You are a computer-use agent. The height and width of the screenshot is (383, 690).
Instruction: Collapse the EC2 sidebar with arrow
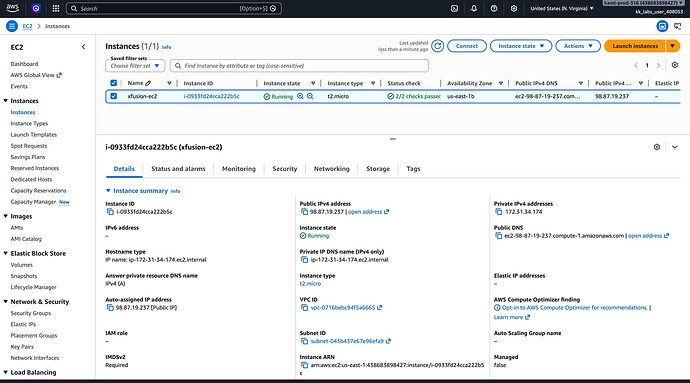[84, 47]
